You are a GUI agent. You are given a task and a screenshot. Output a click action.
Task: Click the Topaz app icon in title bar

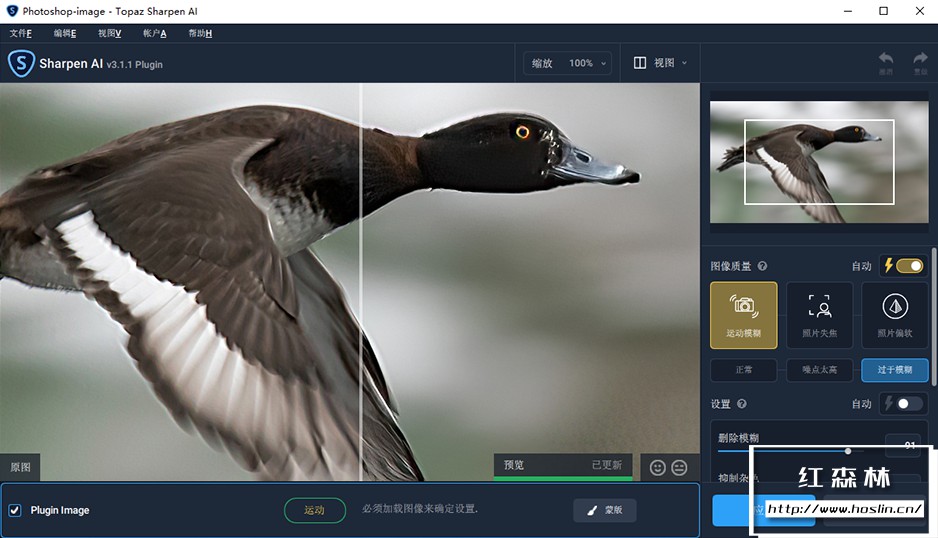coord(11,11)
